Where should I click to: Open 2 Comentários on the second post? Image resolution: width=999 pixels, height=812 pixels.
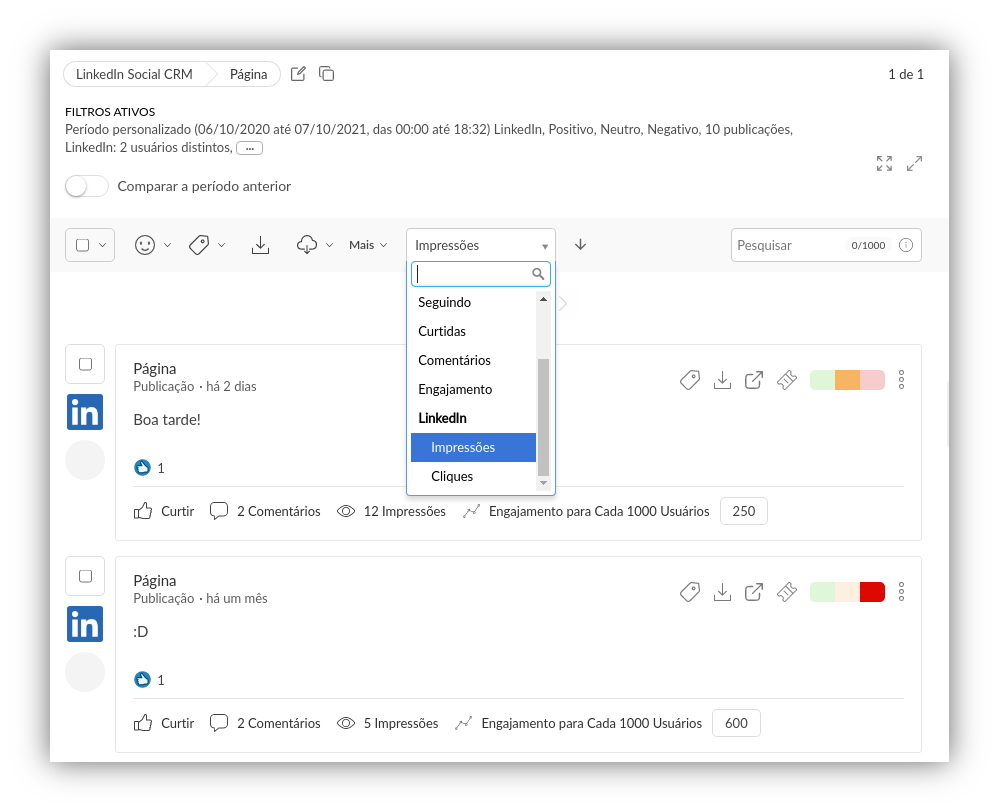(x=266, y=723)
